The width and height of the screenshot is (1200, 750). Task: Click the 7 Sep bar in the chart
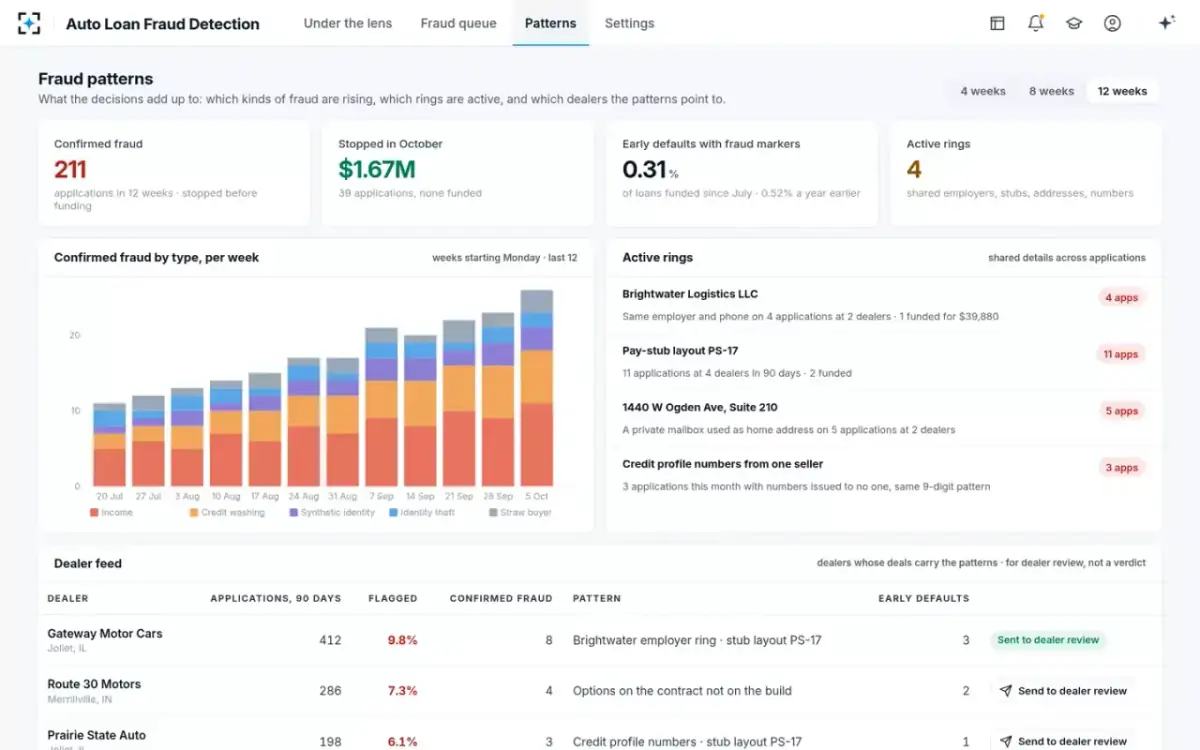(381, 407)
